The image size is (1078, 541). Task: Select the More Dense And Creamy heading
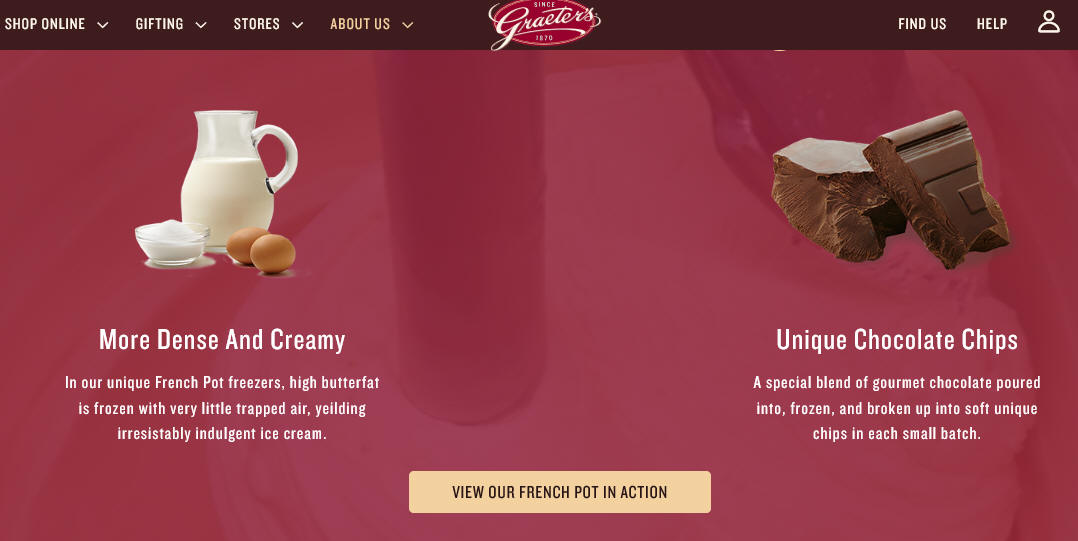pyautogui.click(x=222, y=340)
